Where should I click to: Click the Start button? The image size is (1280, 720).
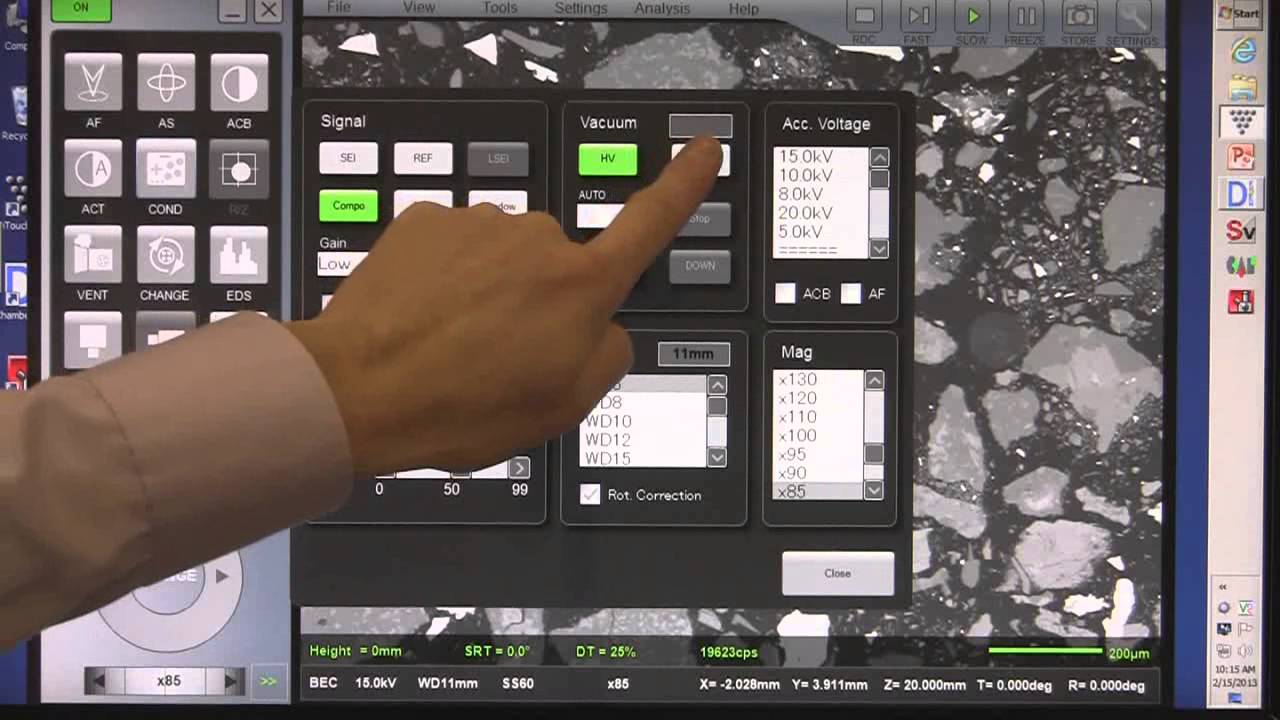pos(1239,14)
